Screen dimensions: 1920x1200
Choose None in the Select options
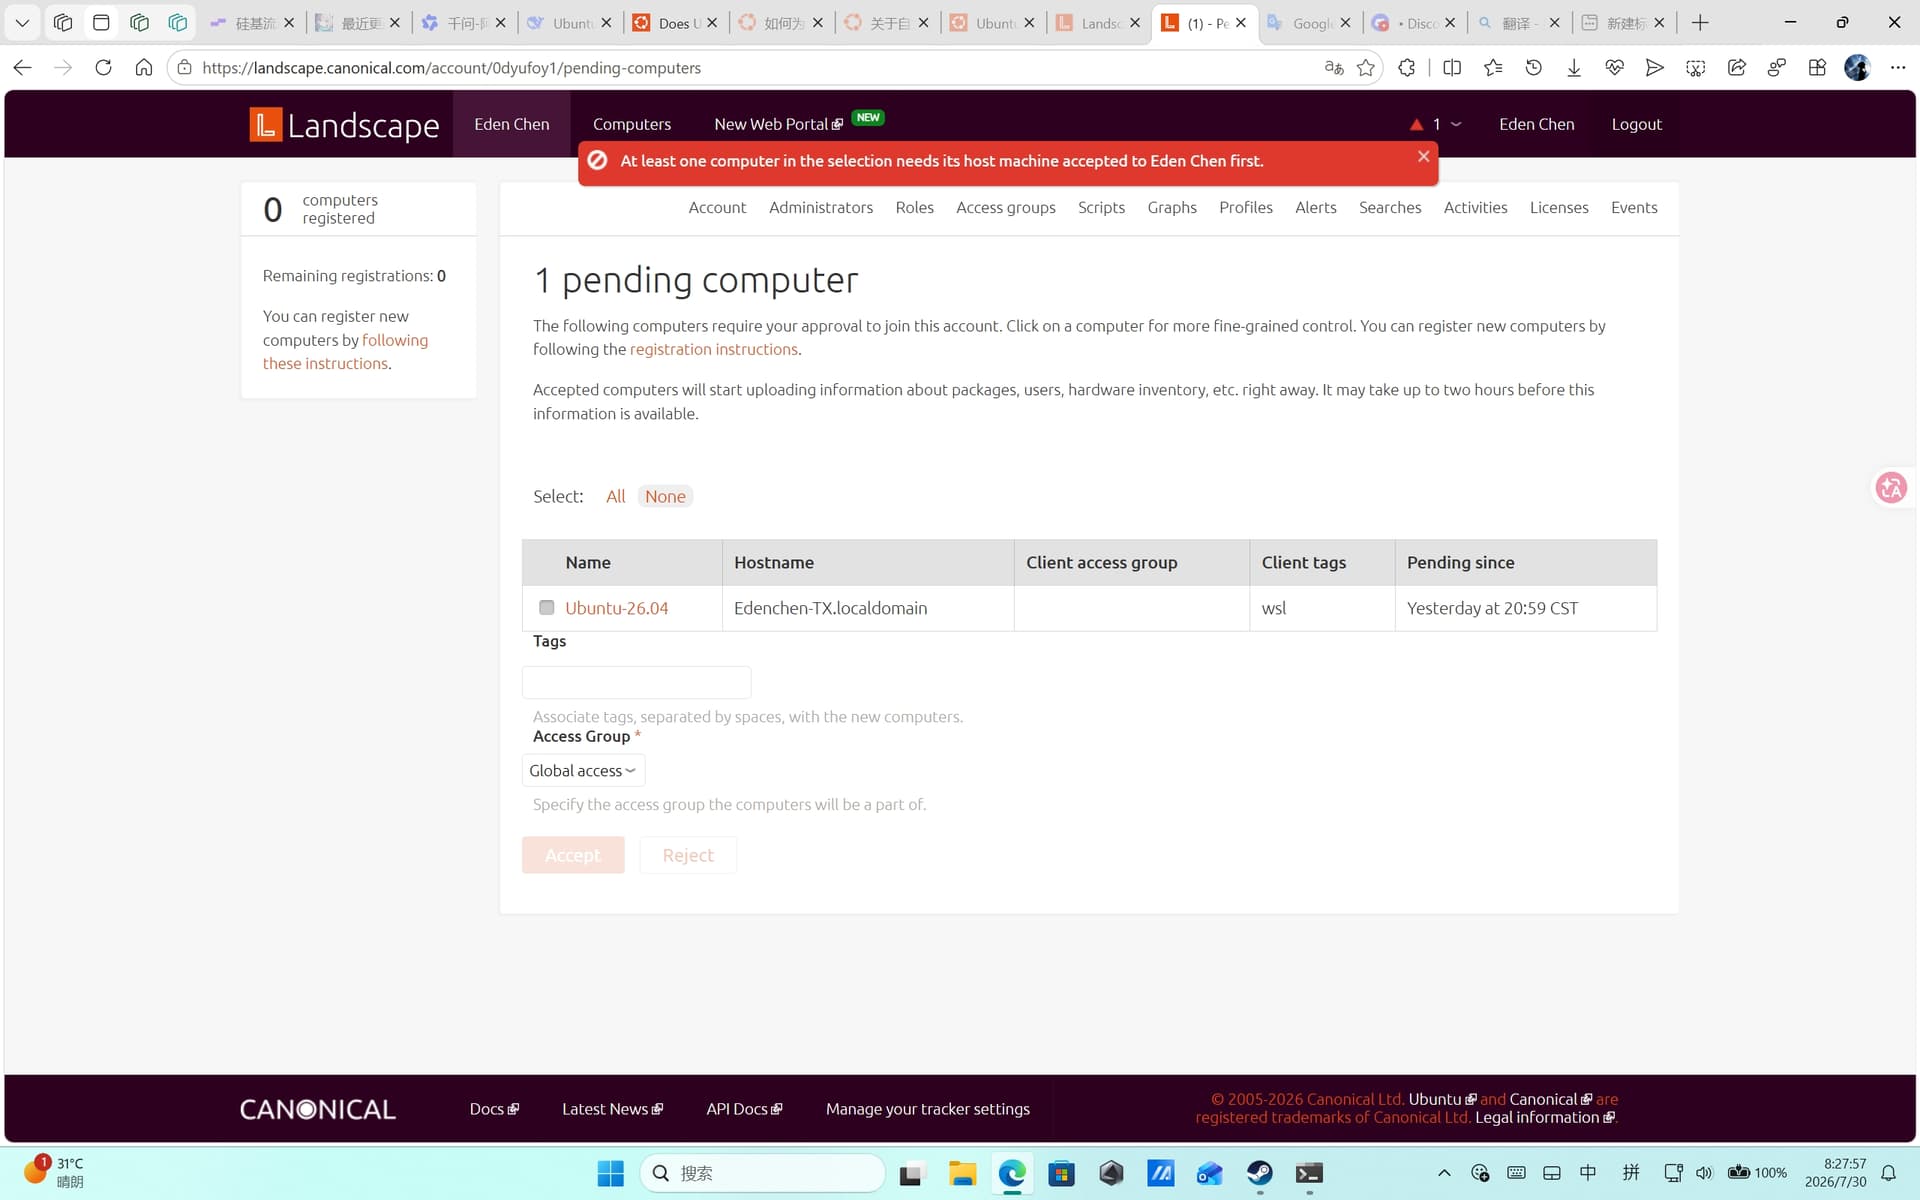(x=665, y=496)
